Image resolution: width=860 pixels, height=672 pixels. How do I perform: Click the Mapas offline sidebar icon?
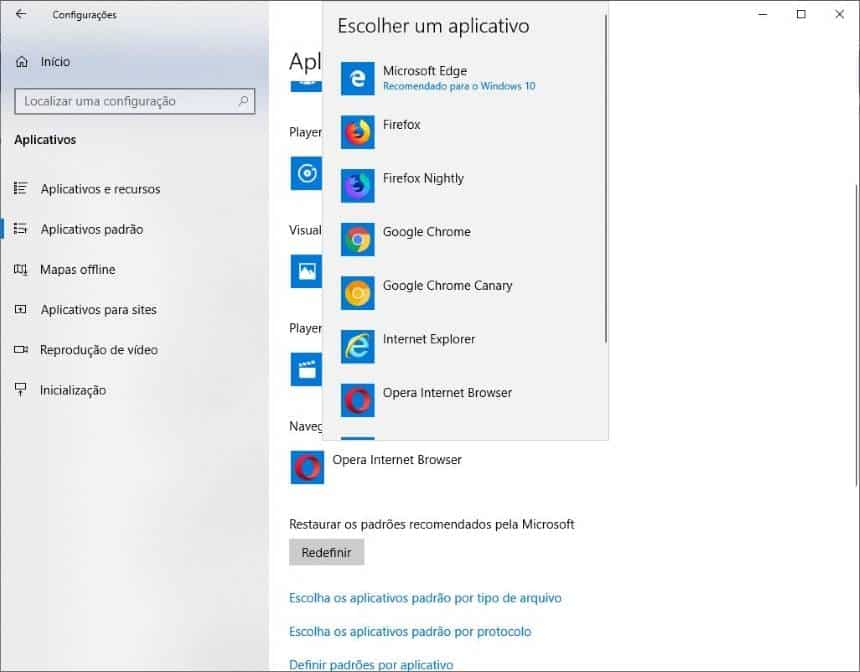tap(20, 269)
